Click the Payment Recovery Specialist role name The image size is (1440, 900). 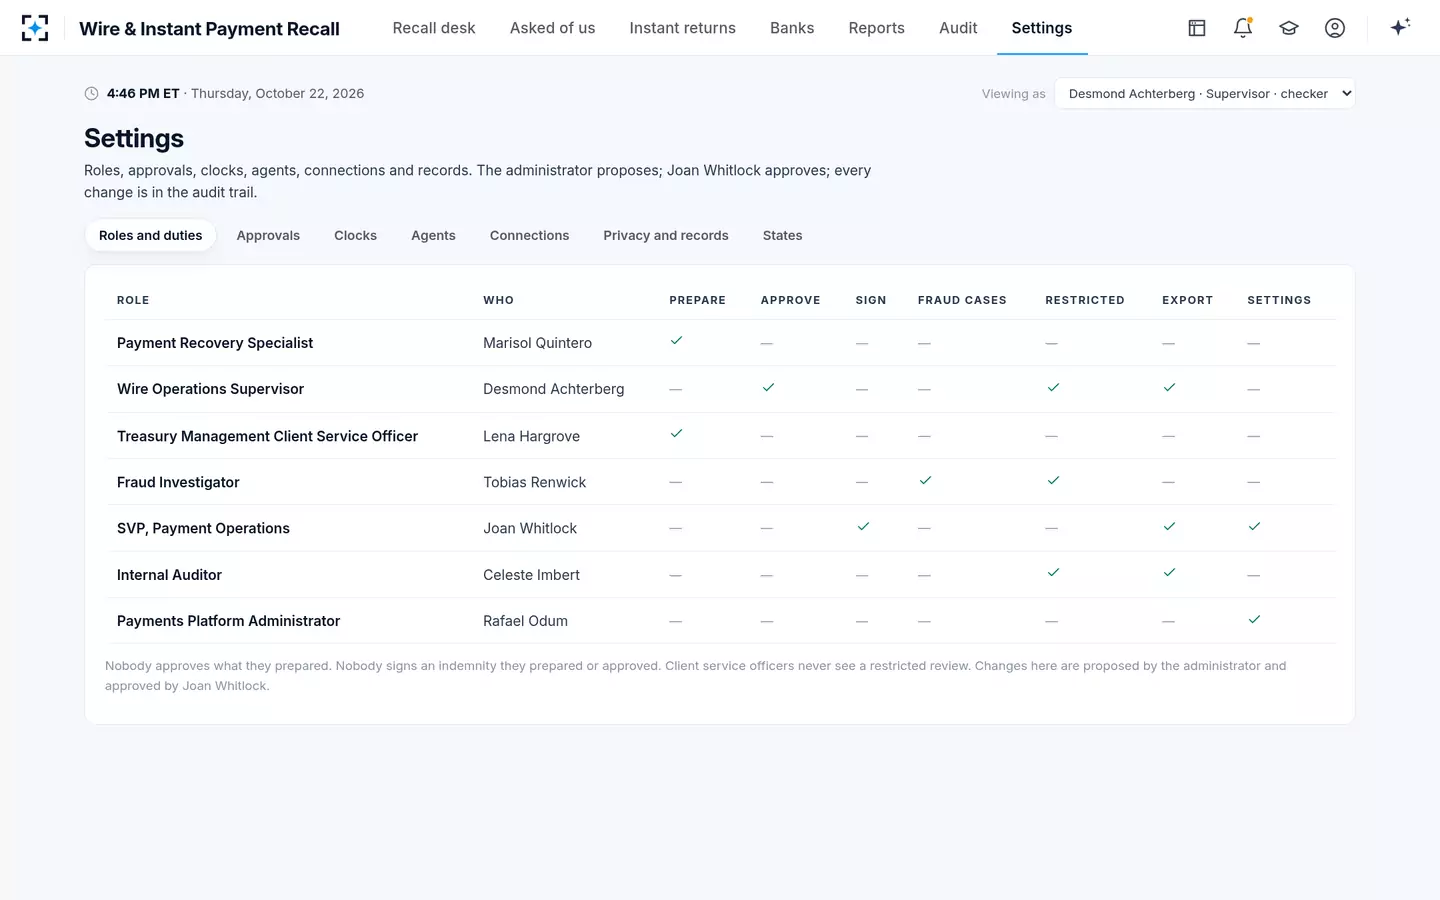(x=215, y=343)
